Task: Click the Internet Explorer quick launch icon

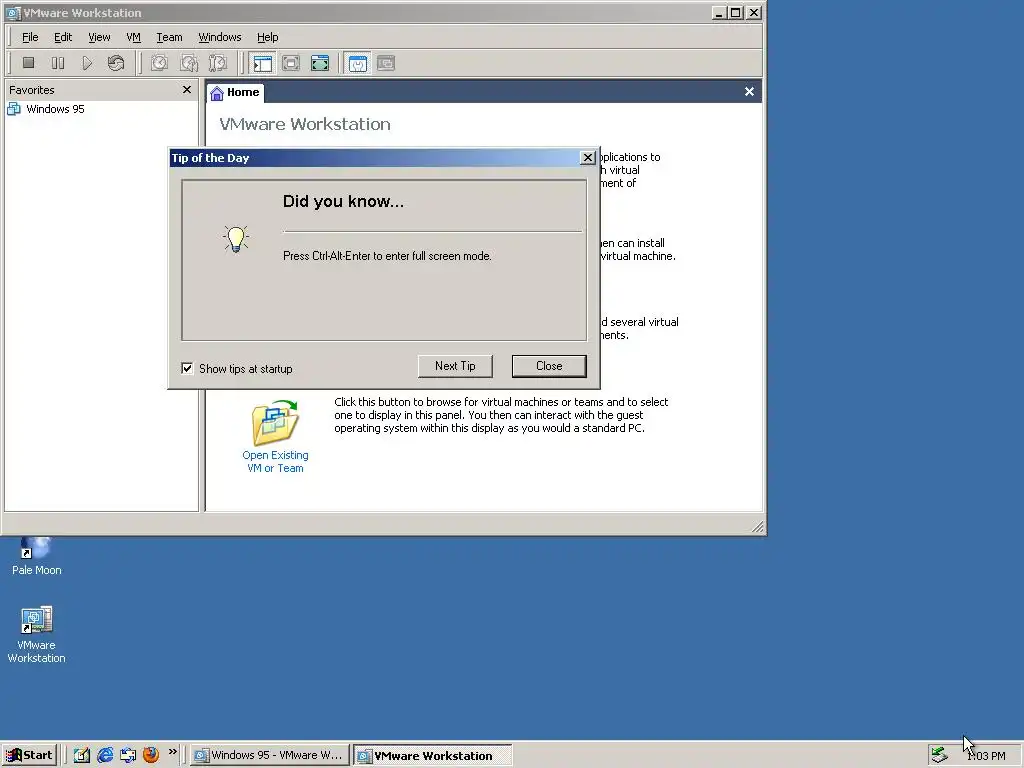Action: 104,755
